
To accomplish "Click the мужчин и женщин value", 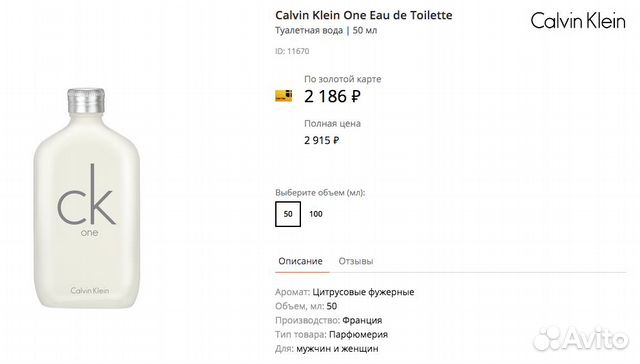I will click(337, 349).
